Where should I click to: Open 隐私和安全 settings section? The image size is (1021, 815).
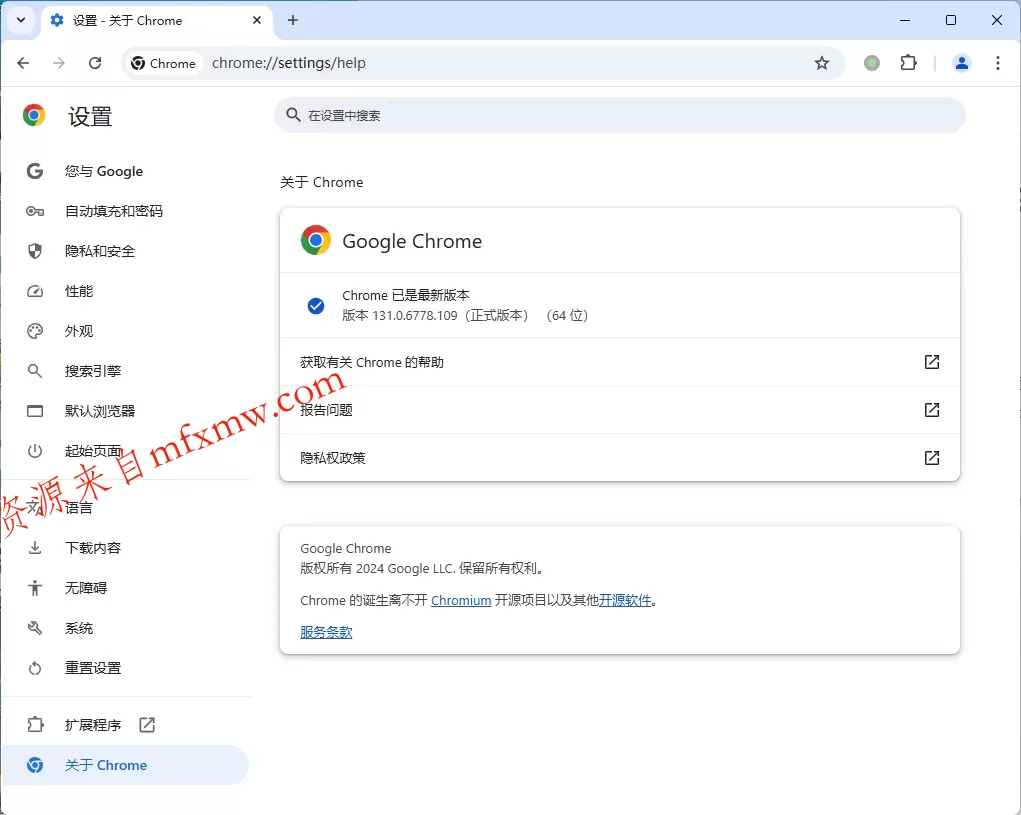tap(125, 251)
